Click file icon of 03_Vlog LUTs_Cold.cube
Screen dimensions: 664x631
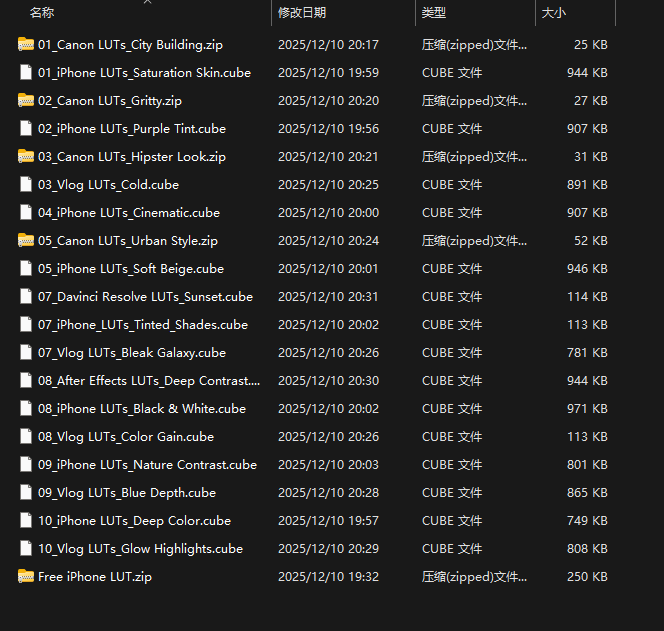(x=26, y=184)
